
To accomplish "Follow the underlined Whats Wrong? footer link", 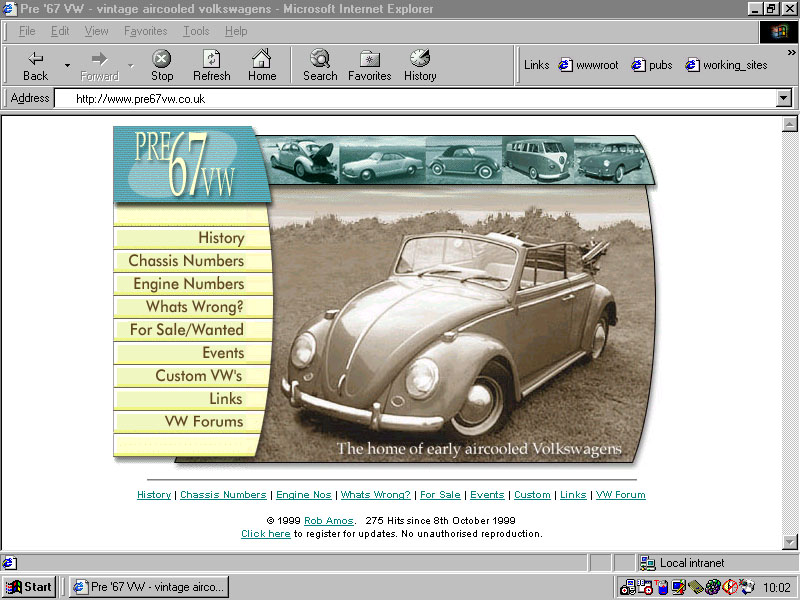I will point(376,494).
